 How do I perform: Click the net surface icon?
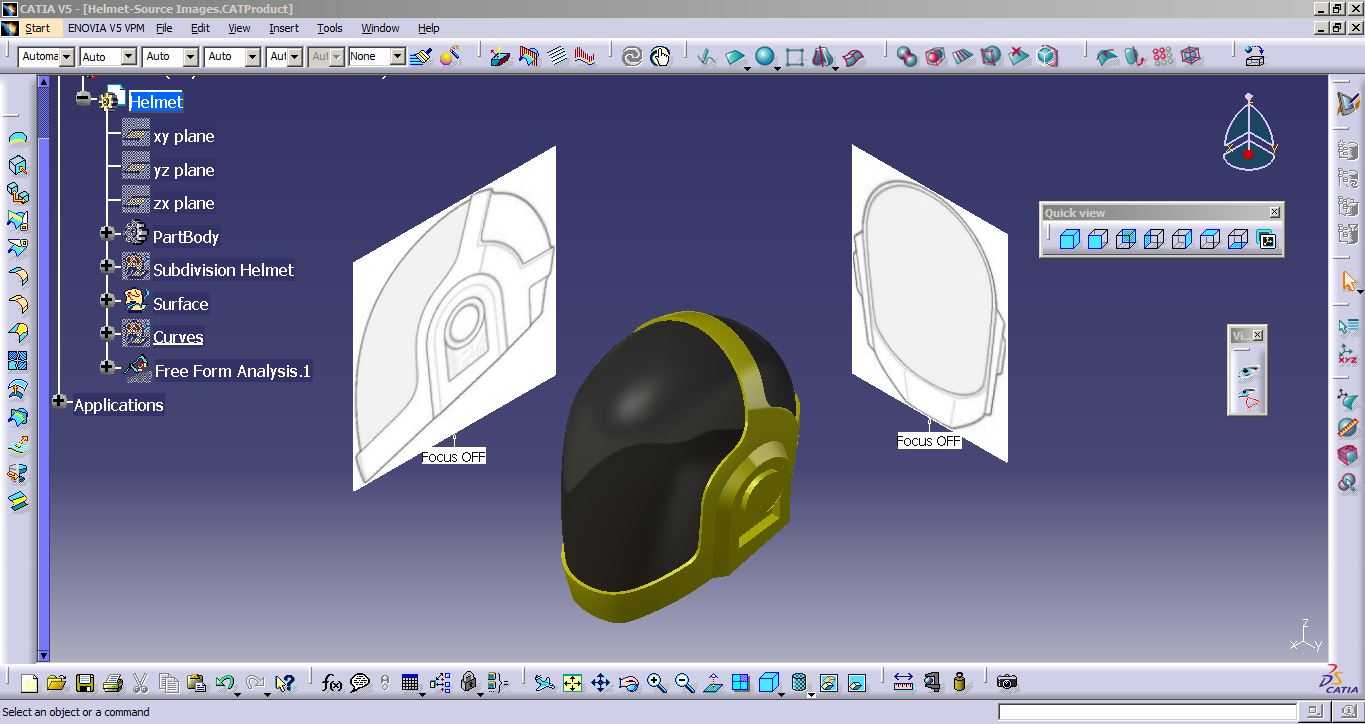pos(853,57)
